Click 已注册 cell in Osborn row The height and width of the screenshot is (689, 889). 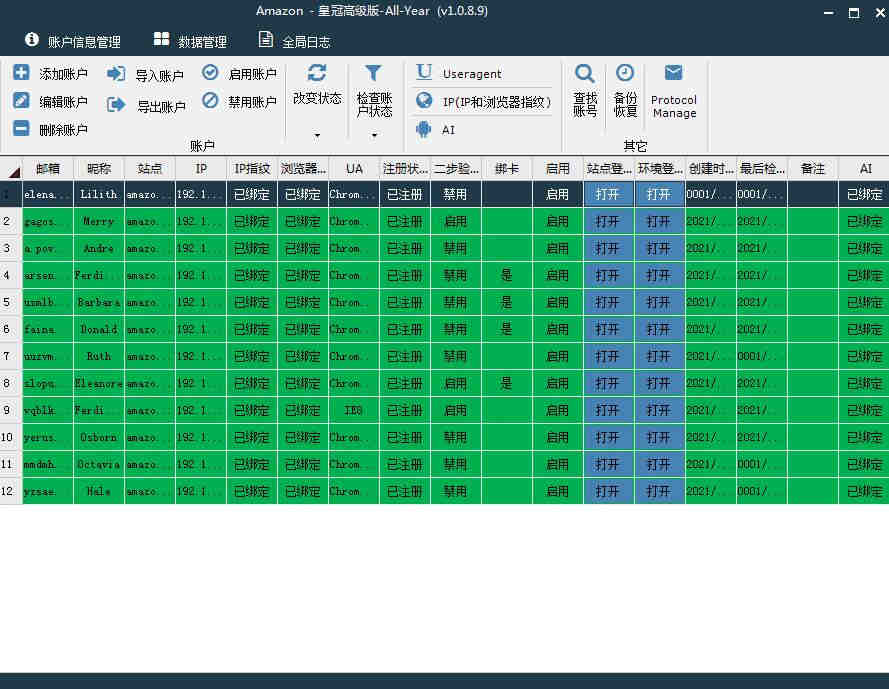(405, 437)
